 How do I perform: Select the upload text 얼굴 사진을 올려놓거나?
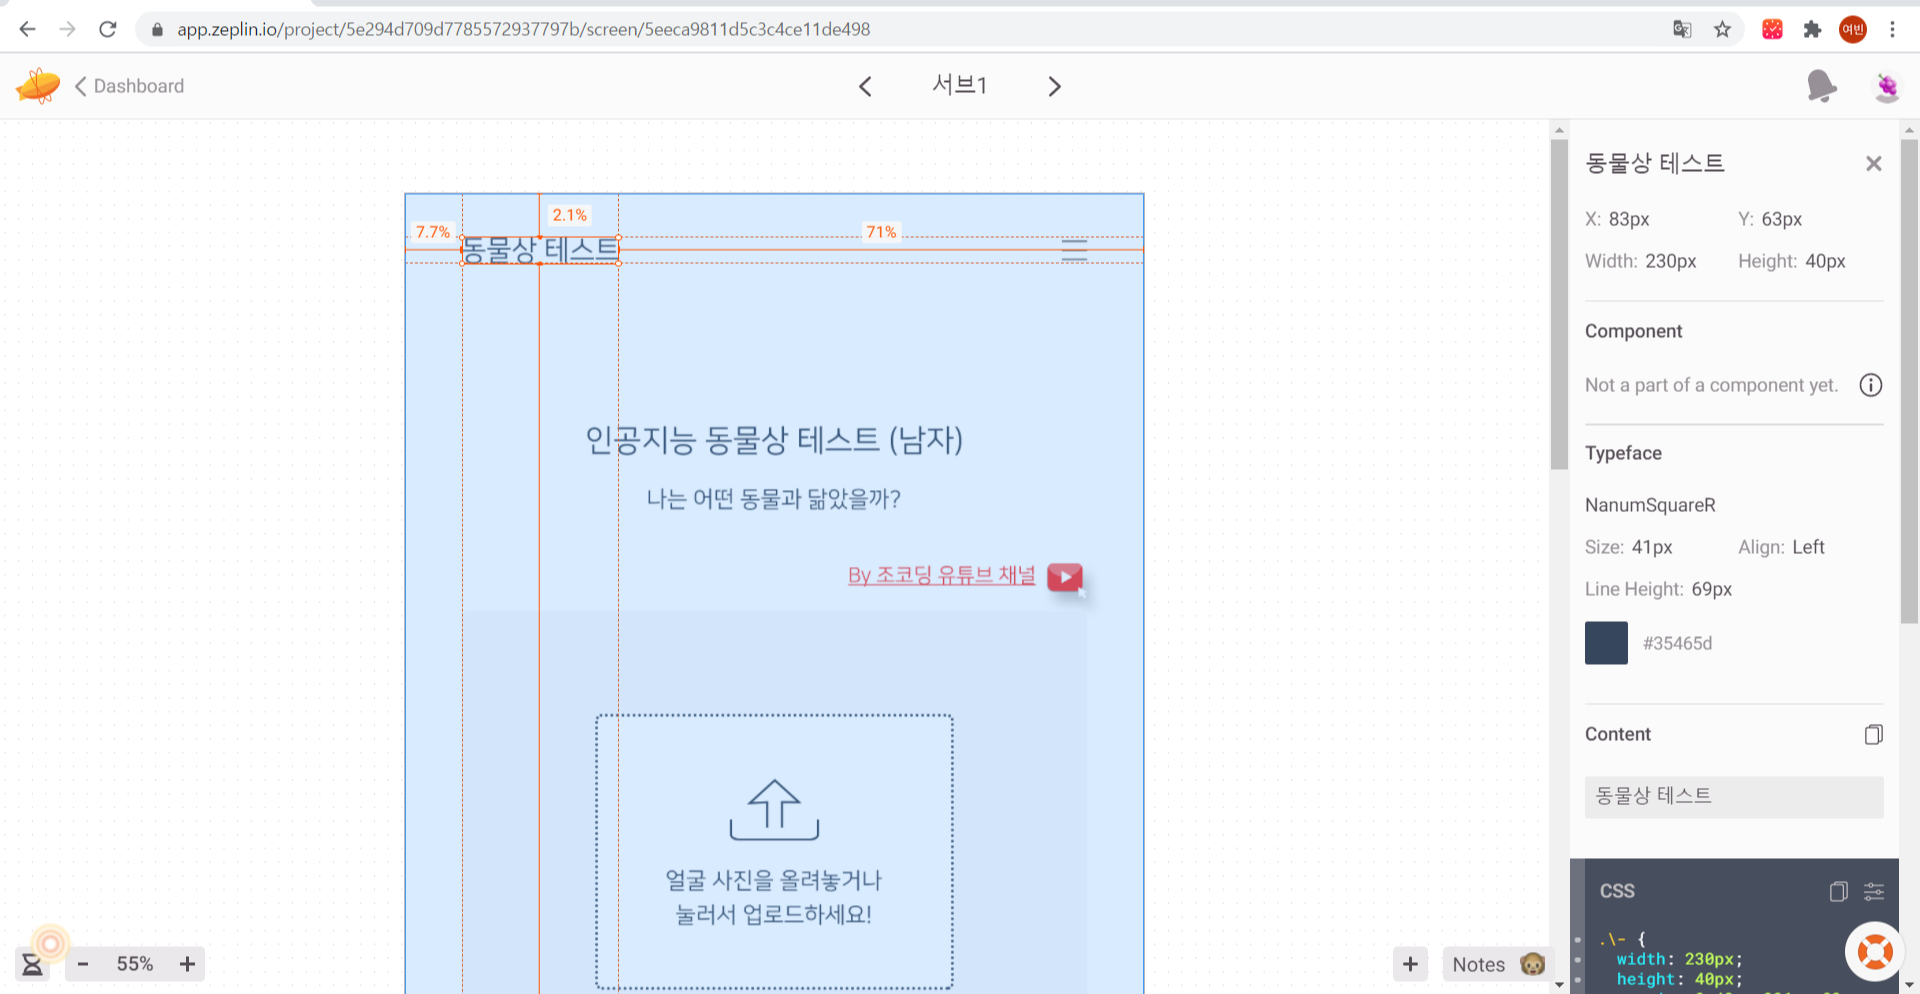click(x=774, y=880)
